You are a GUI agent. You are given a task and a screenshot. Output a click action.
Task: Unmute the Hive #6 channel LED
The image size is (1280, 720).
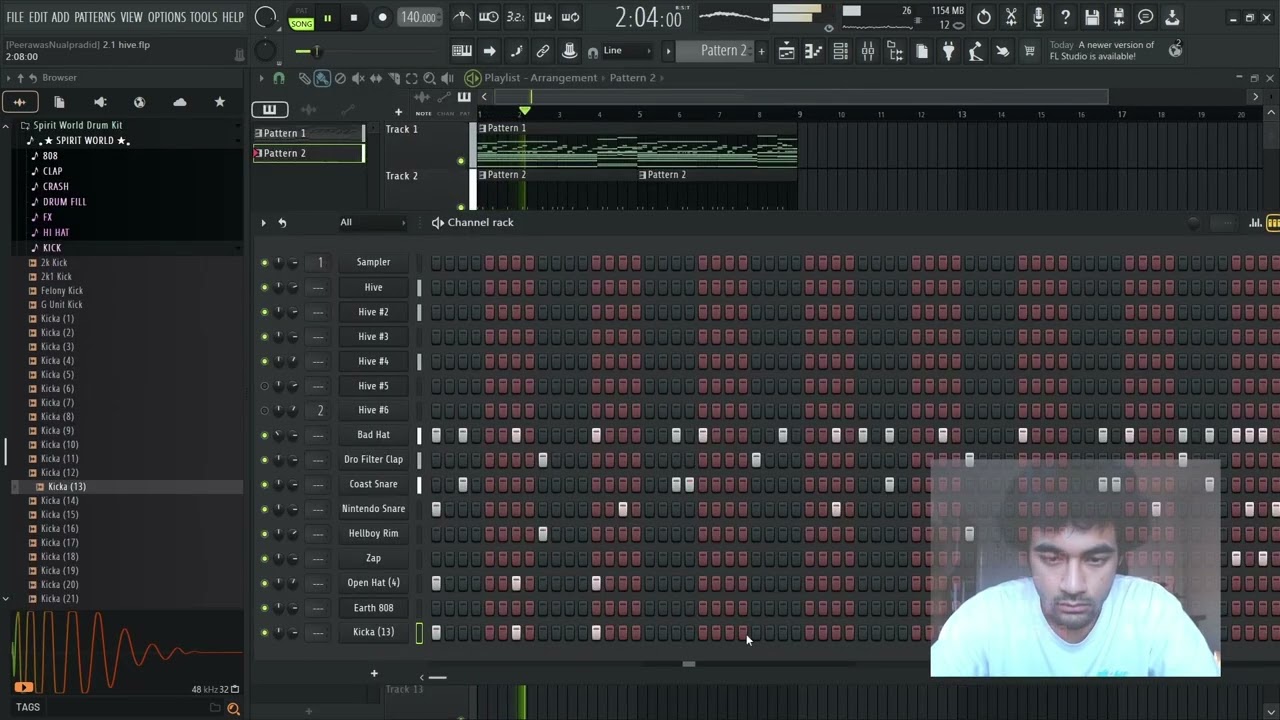point(264,411)
